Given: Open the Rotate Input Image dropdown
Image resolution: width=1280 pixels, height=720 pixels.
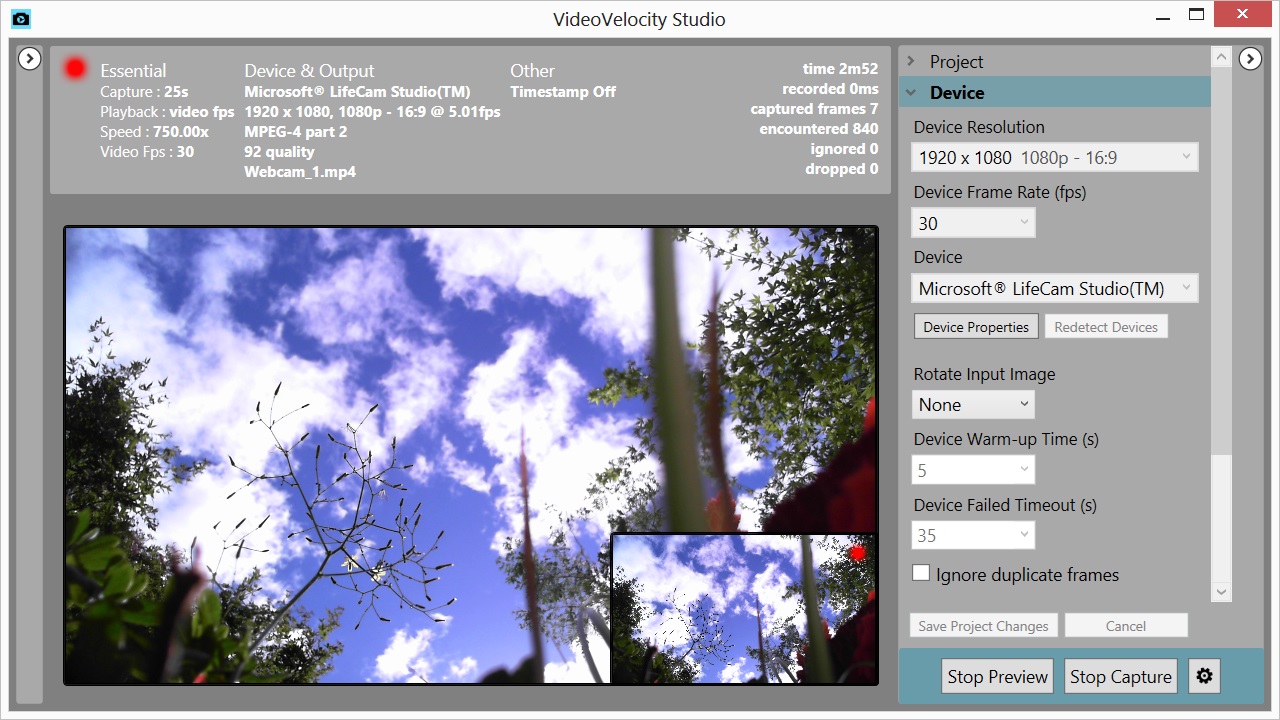Looking at the screenshot, I should pos(973,404).
